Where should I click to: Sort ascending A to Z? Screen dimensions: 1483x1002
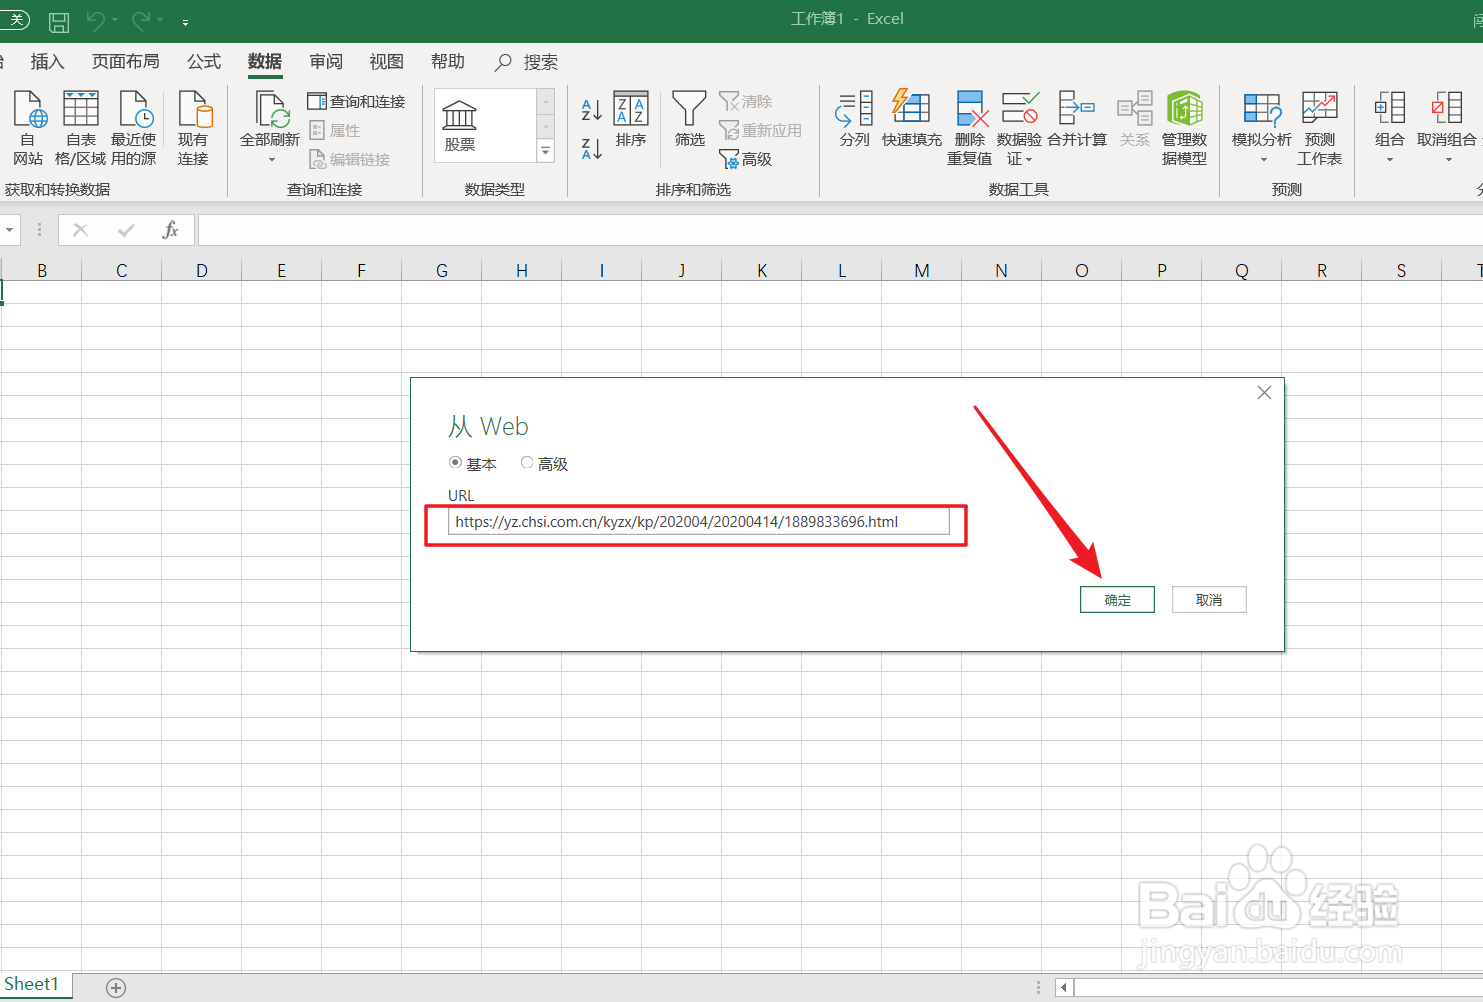(592, 109)
